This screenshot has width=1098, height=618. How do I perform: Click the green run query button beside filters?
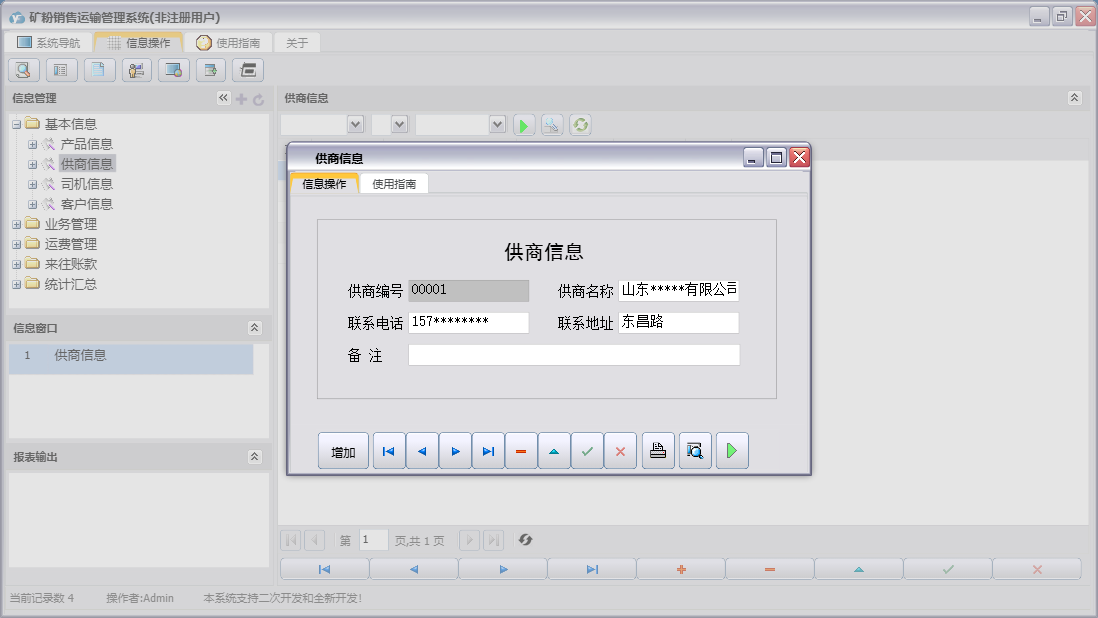tap(524, 125)
